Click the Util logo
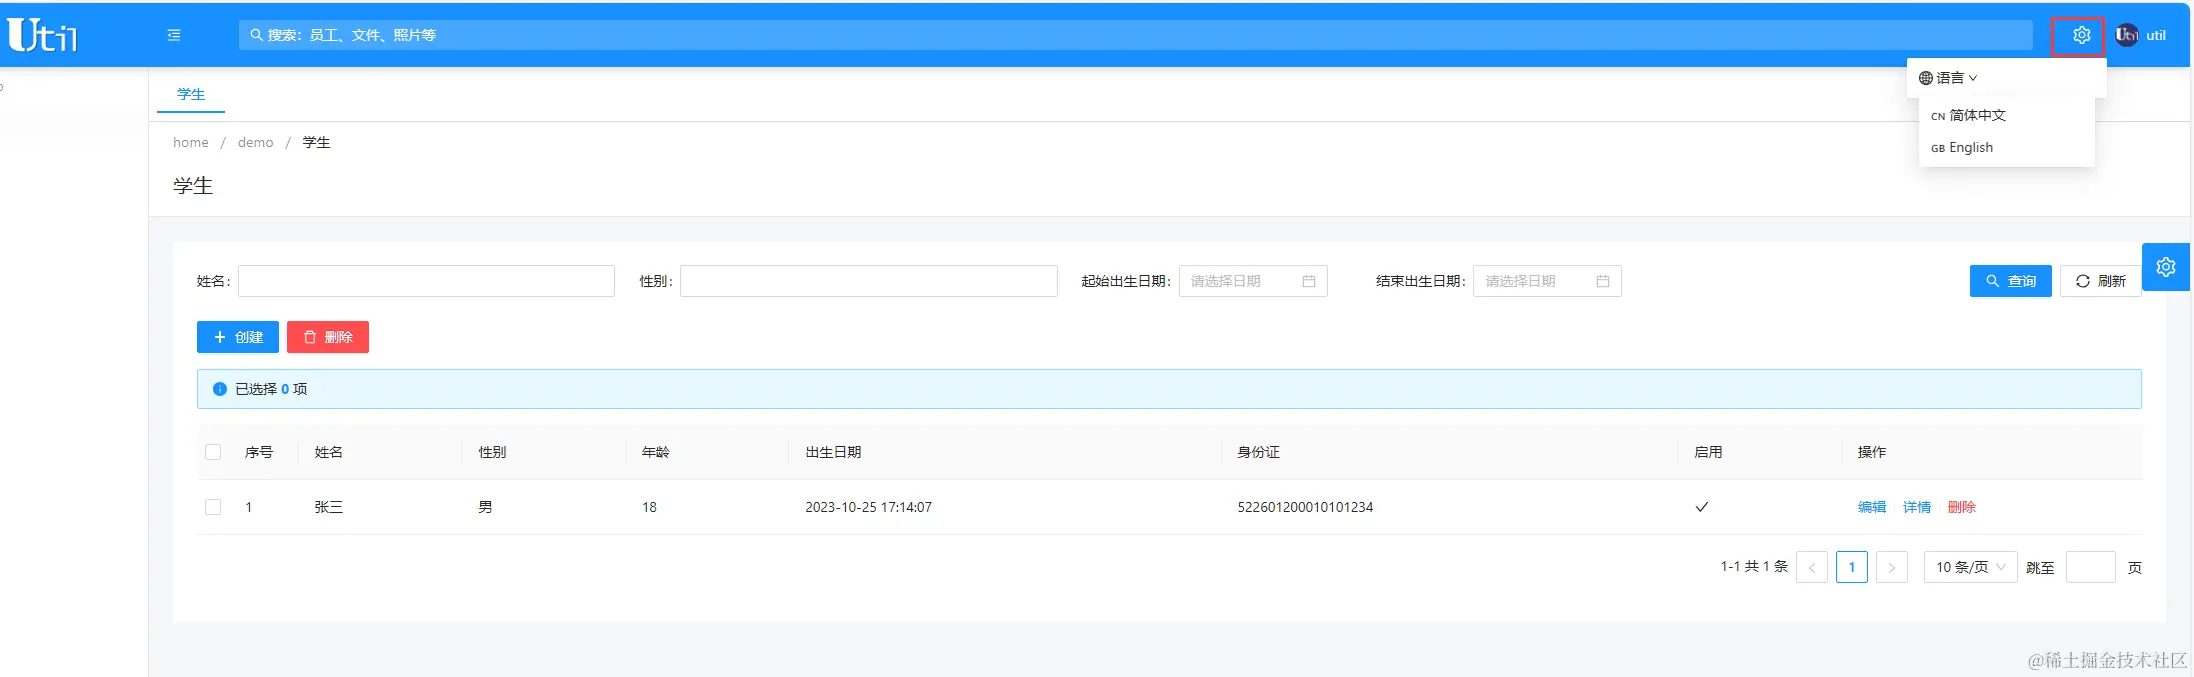2194x677 pixels. pyautogui.click(x=42, y=35)
